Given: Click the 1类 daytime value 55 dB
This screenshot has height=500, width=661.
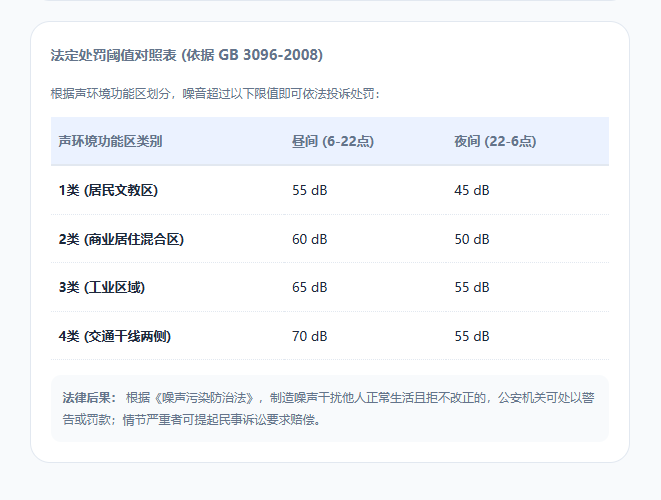Looking at the screenshot, I should coord(309,190).
